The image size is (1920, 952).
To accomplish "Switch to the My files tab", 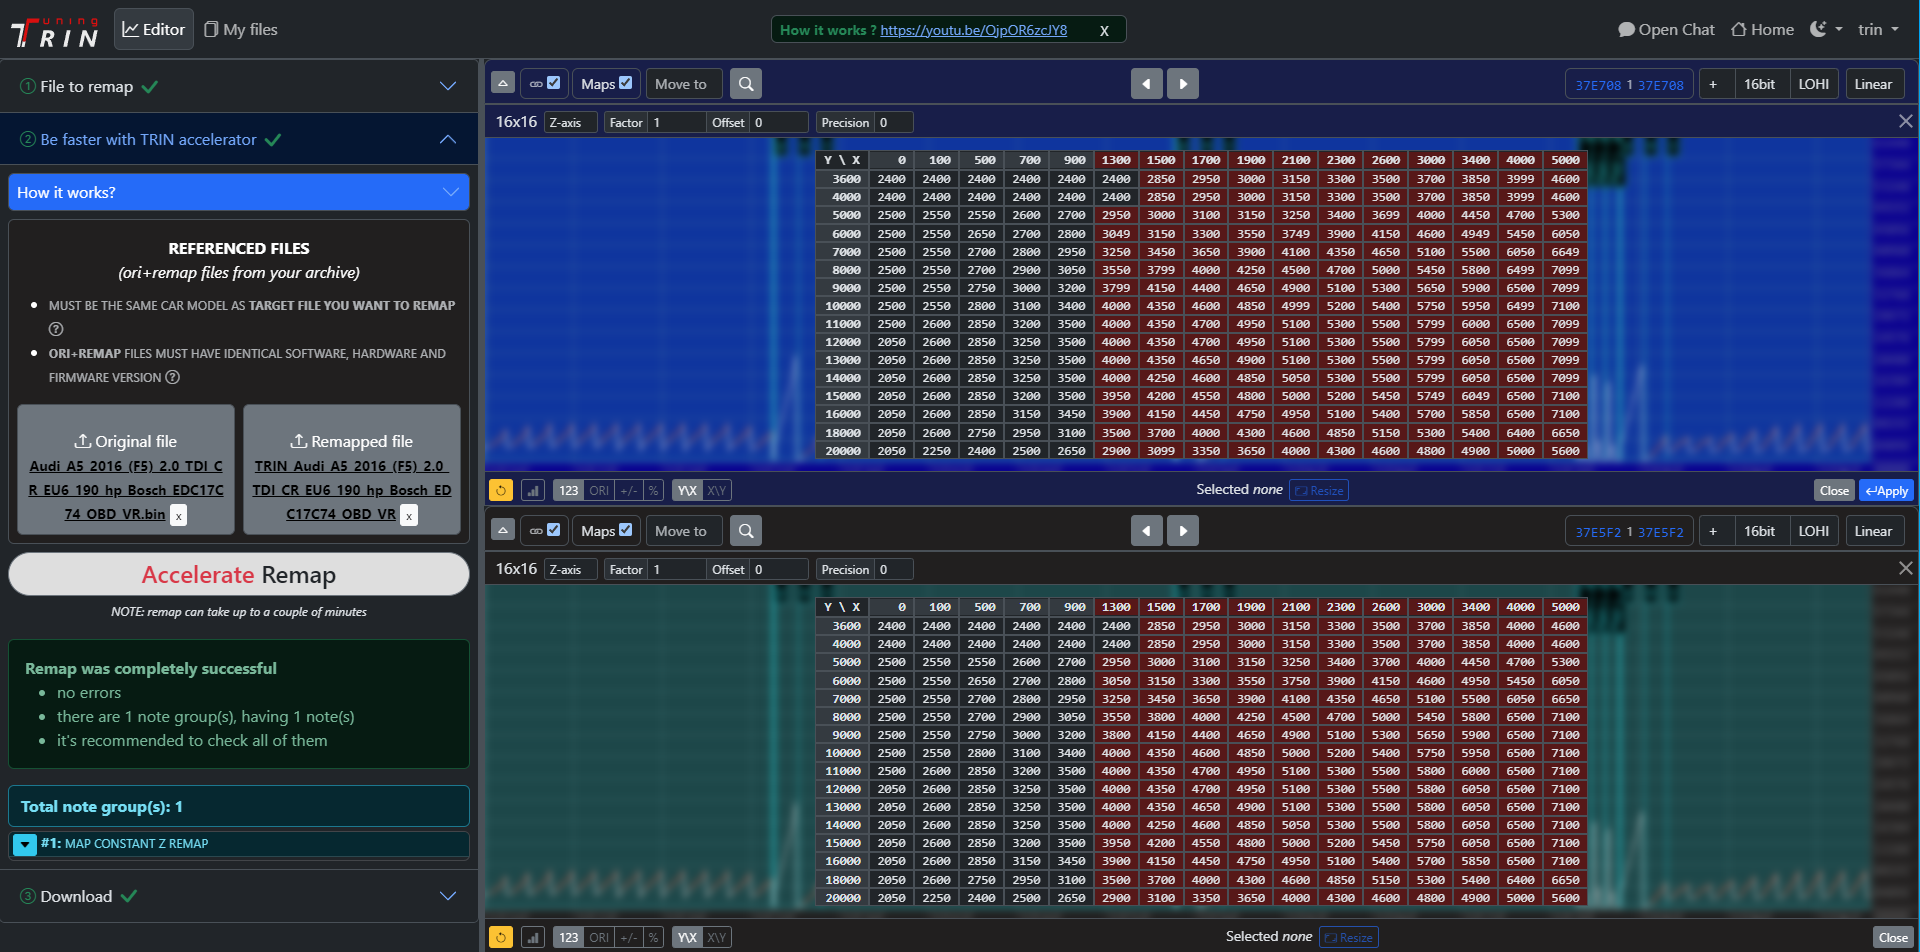I will coord(241,29).
